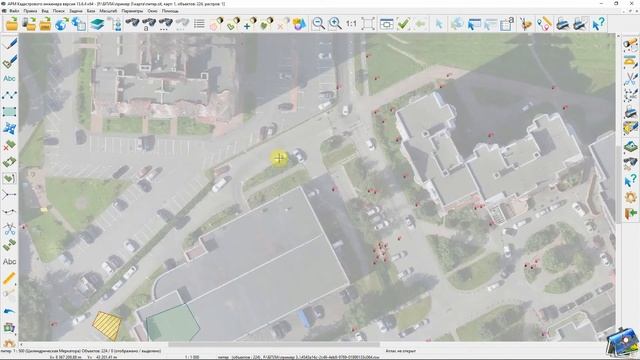Open the Параметры menu
The width and height of the screenshot is (640, 360).
point(132,11)
